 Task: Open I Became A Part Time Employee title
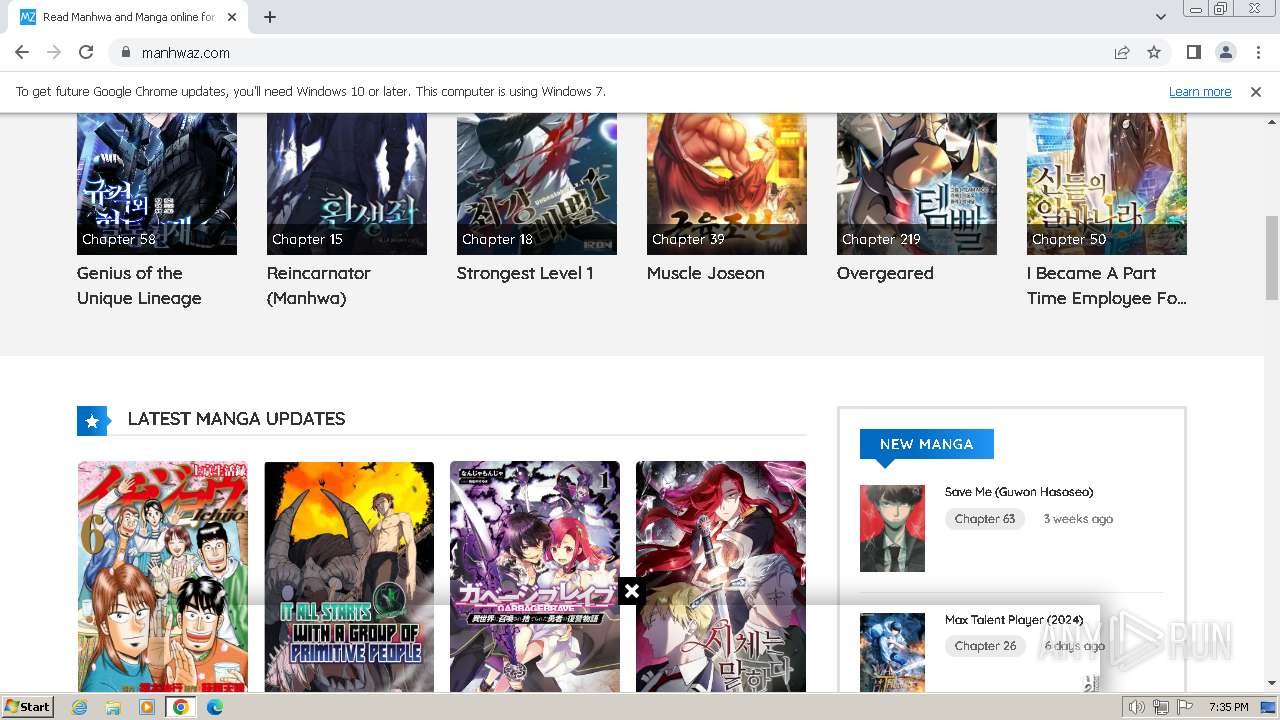coord(1106,285)
